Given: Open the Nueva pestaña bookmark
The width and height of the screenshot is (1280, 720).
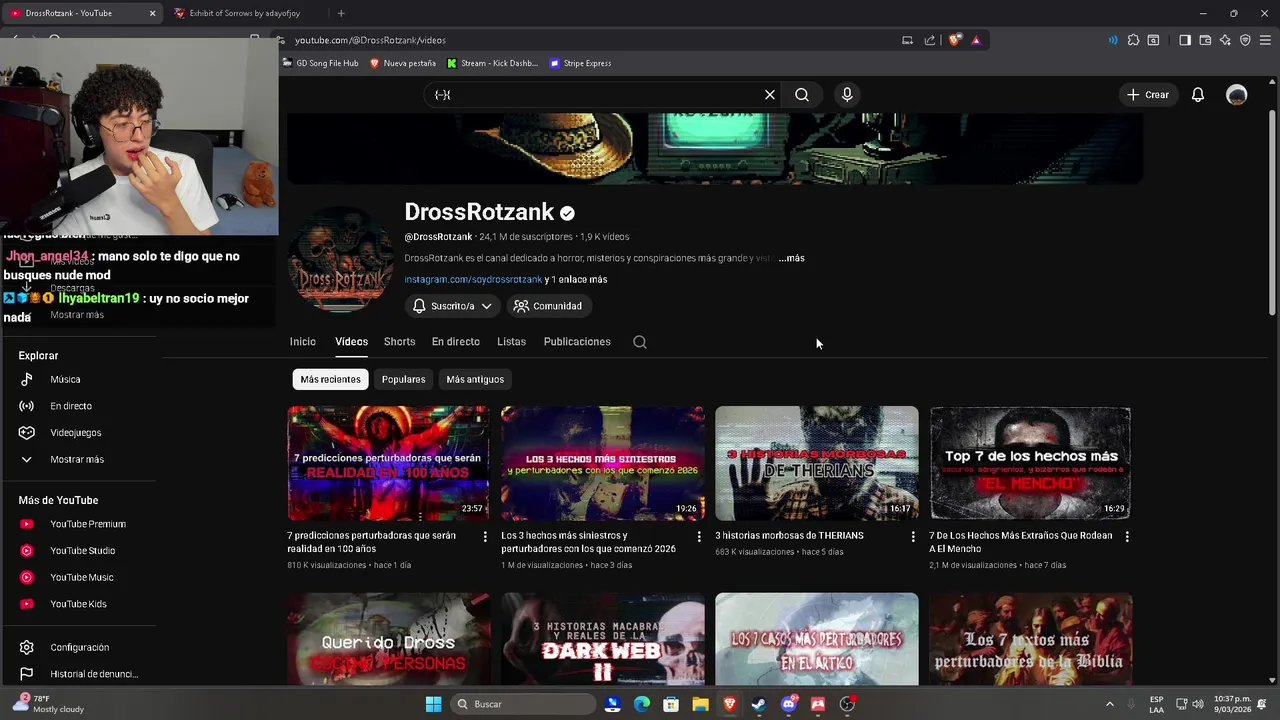Looking at the screenshot, I should 403,63.
